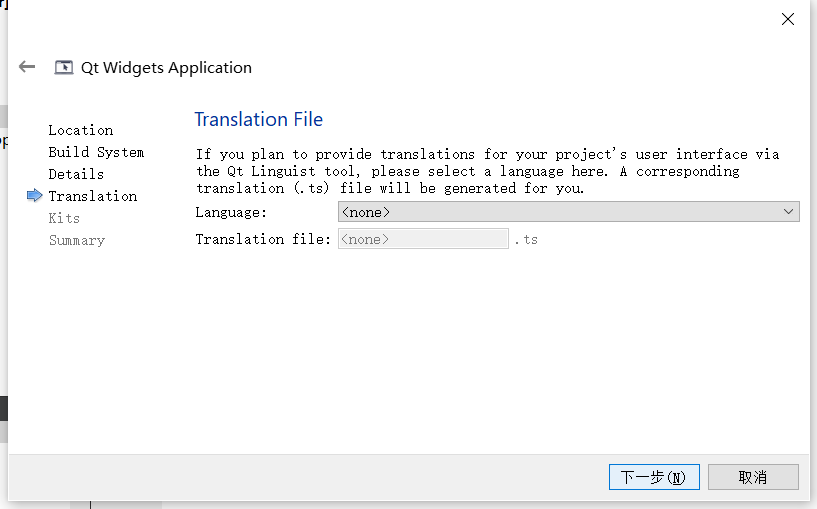
Task: Click the blue current-step arrow marker
Action: tap(34, 195)
